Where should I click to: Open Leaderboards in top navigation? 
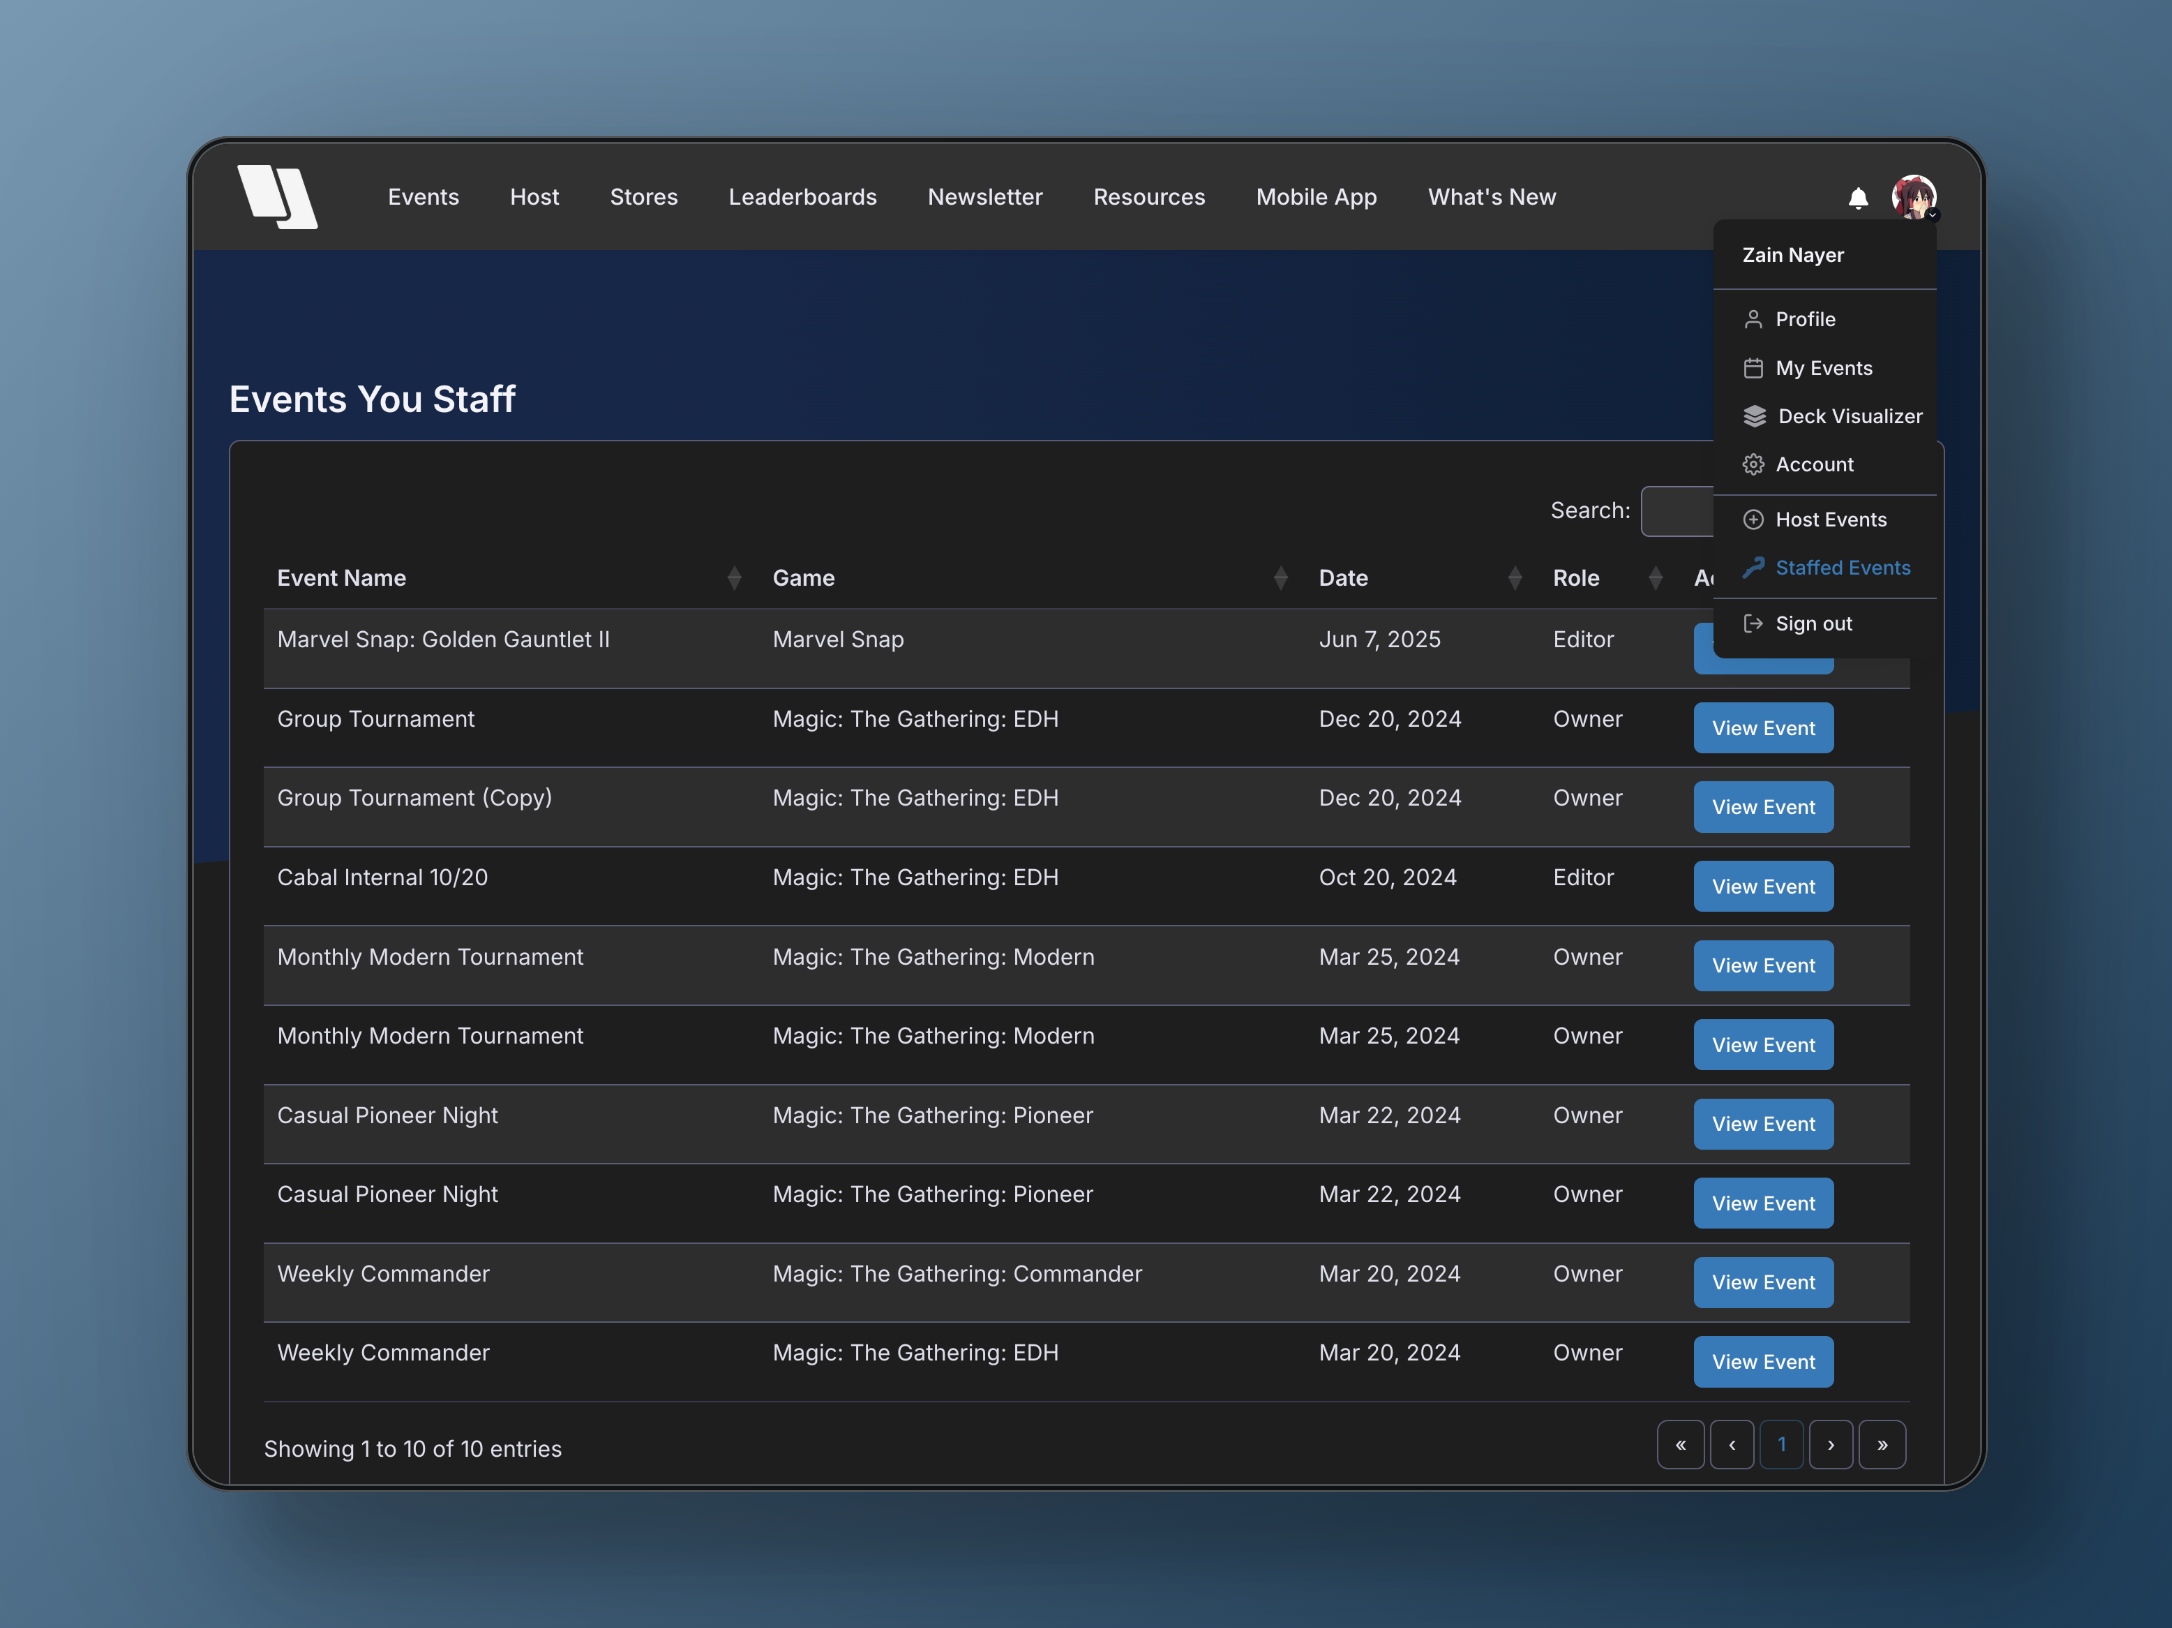[802, 197]
